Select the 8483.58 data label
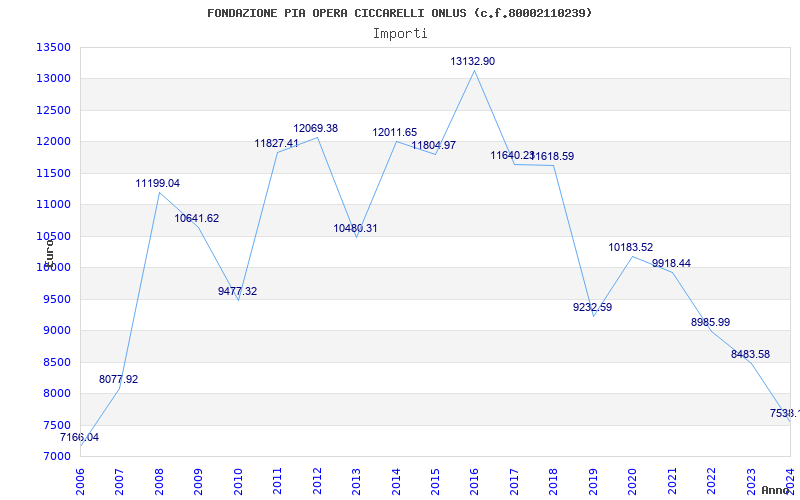This screenshot has height=500, width=800. click(x=751, y=354)
